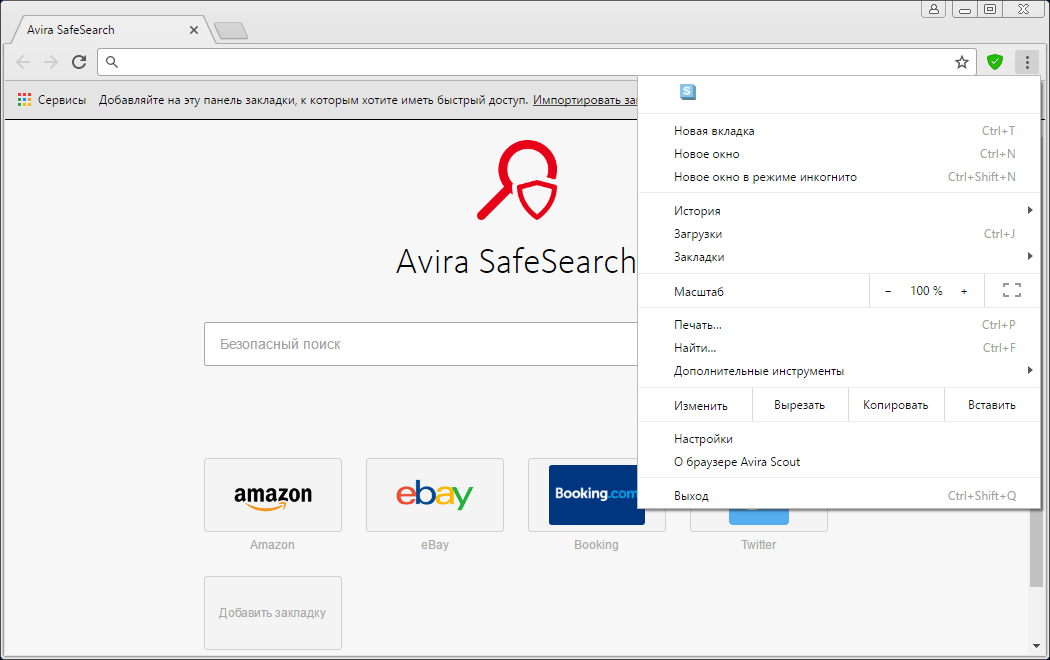The width and height of the screenshot is (1050, 660).
Task: Click the forward navigation arrow
Action: (x=51, y=62)
